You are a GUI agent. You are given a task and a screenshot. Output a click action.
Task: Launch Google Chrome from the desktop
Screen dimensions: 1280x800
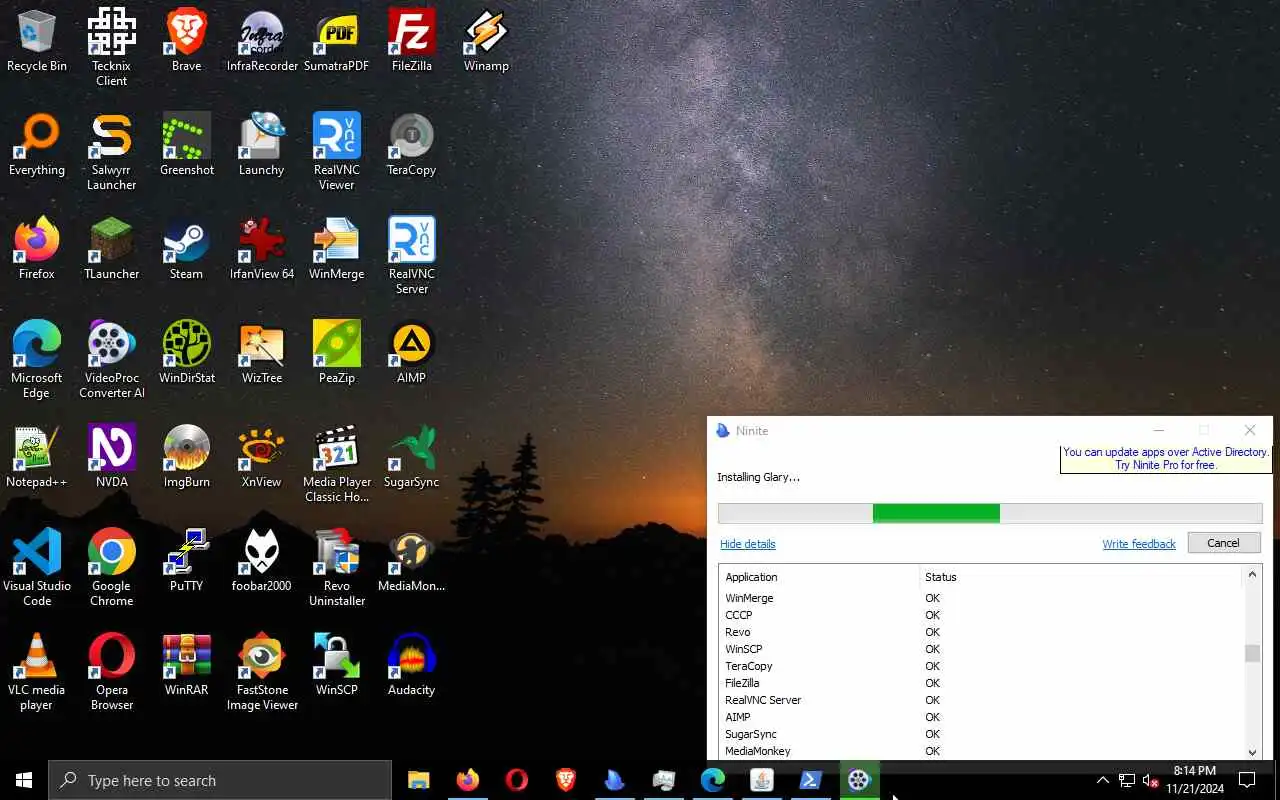tap(111, 567)
